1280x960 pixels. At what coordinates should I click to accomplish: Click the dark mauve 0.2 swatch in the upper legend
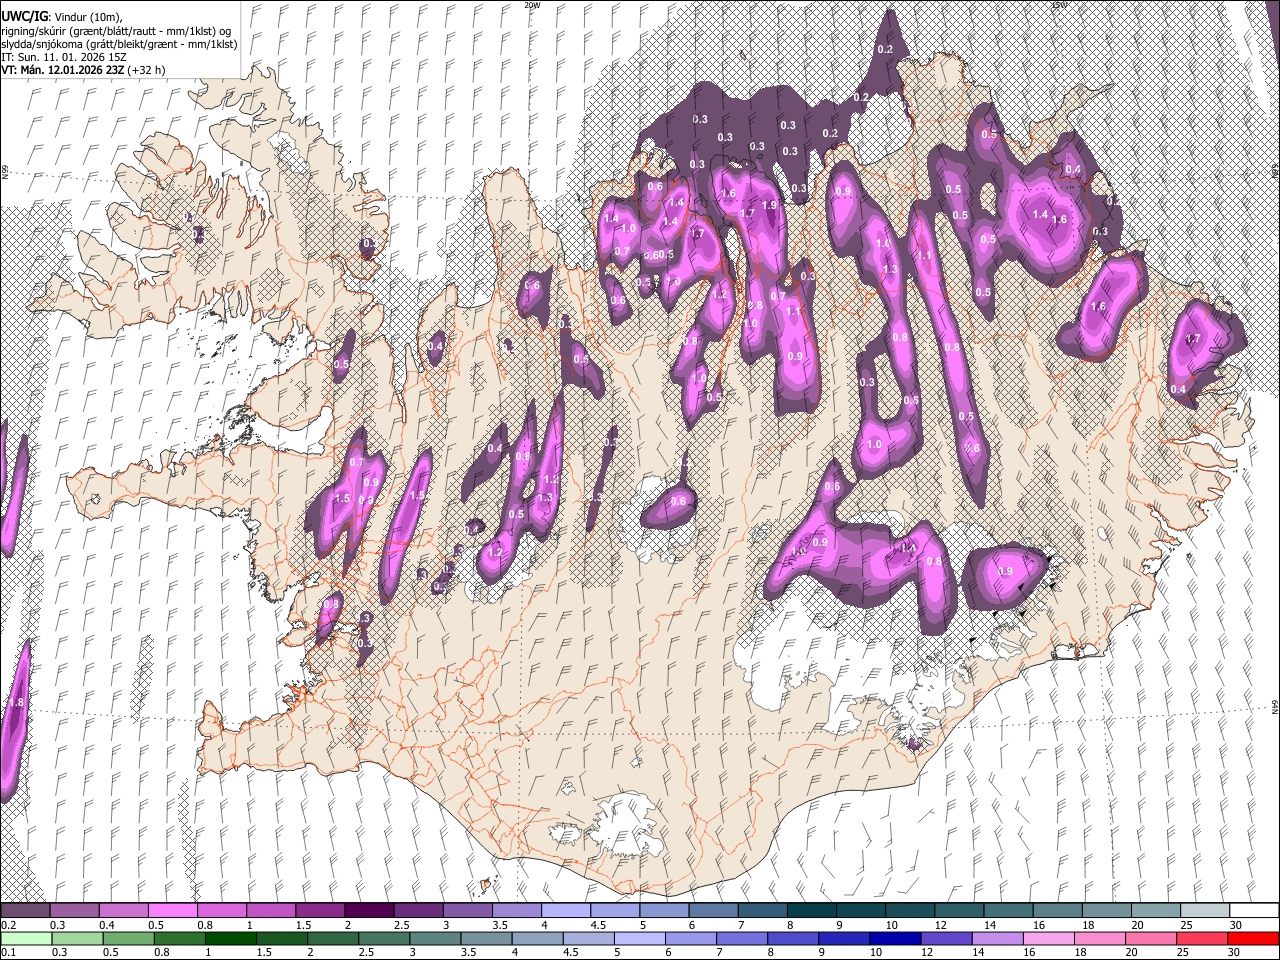point(25,911)
